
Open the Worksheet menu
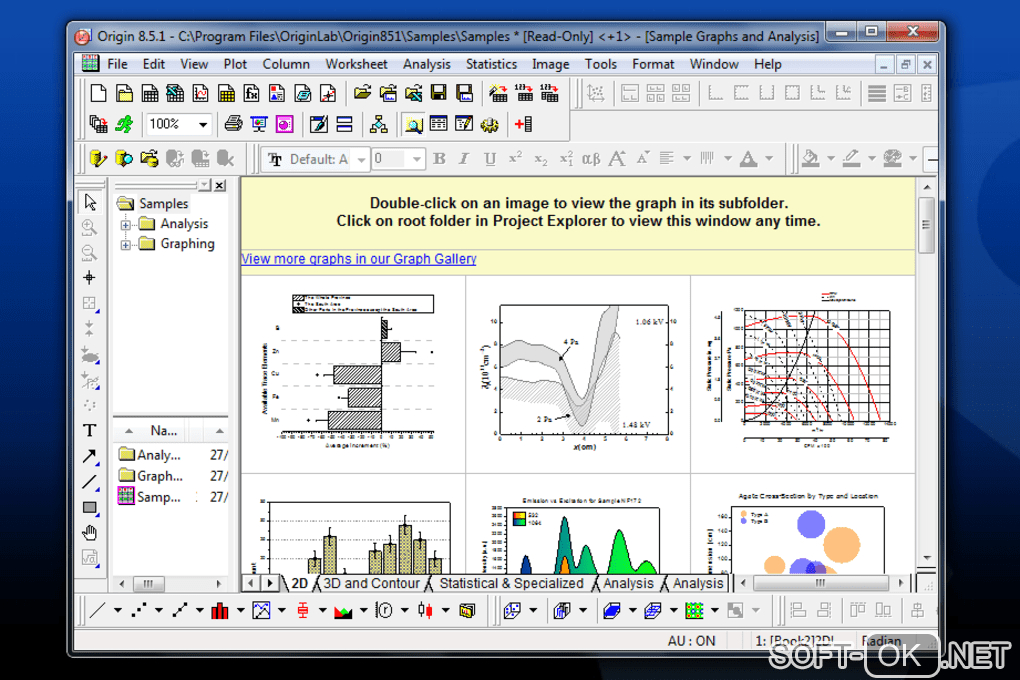356,64
